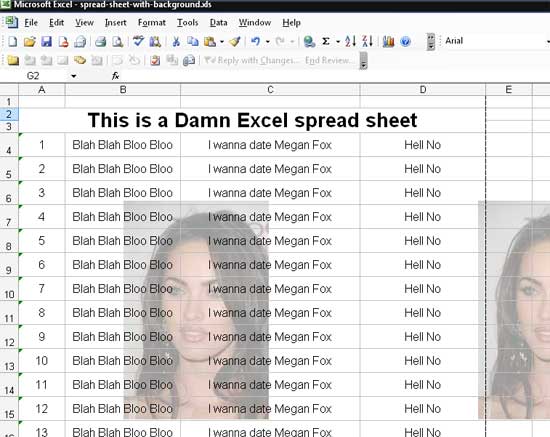Insert a hyperlink via the globe icon
The width and height of the screenshot is (550, 437).
click(x=309, y=42)
